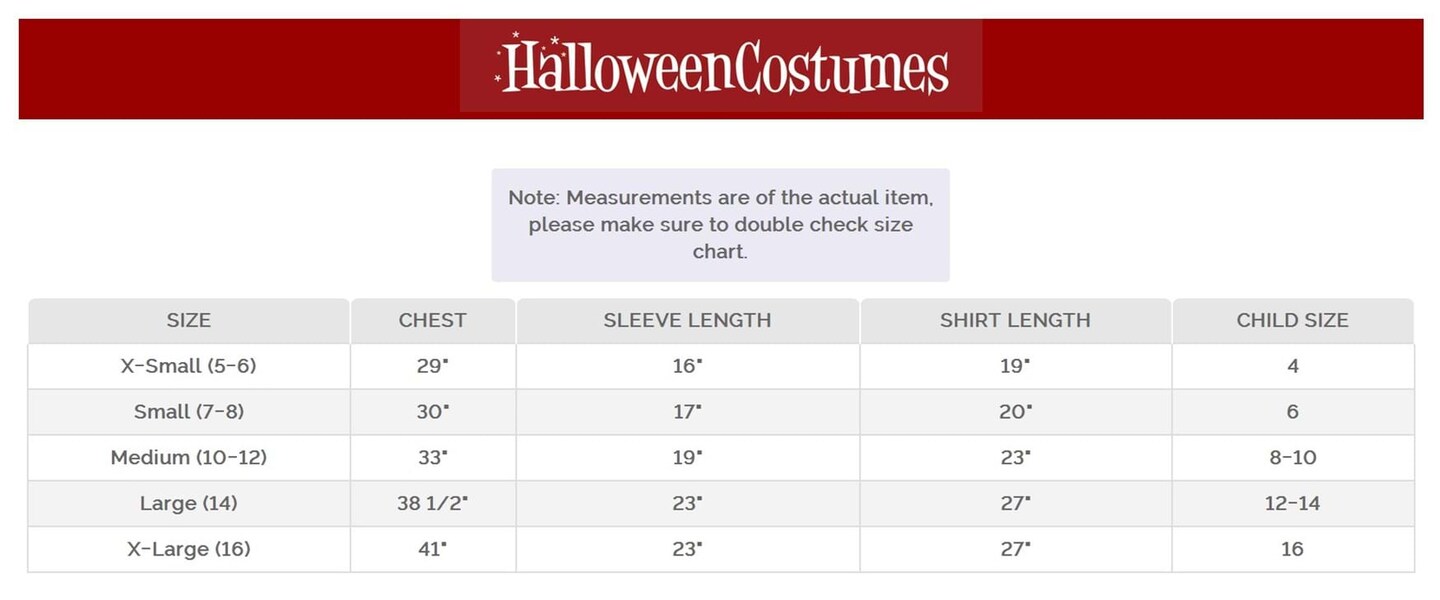This screenshot has height=600, width=1440.
Task: Click the CHILD SIZE column header
Action: point(1292,321)
